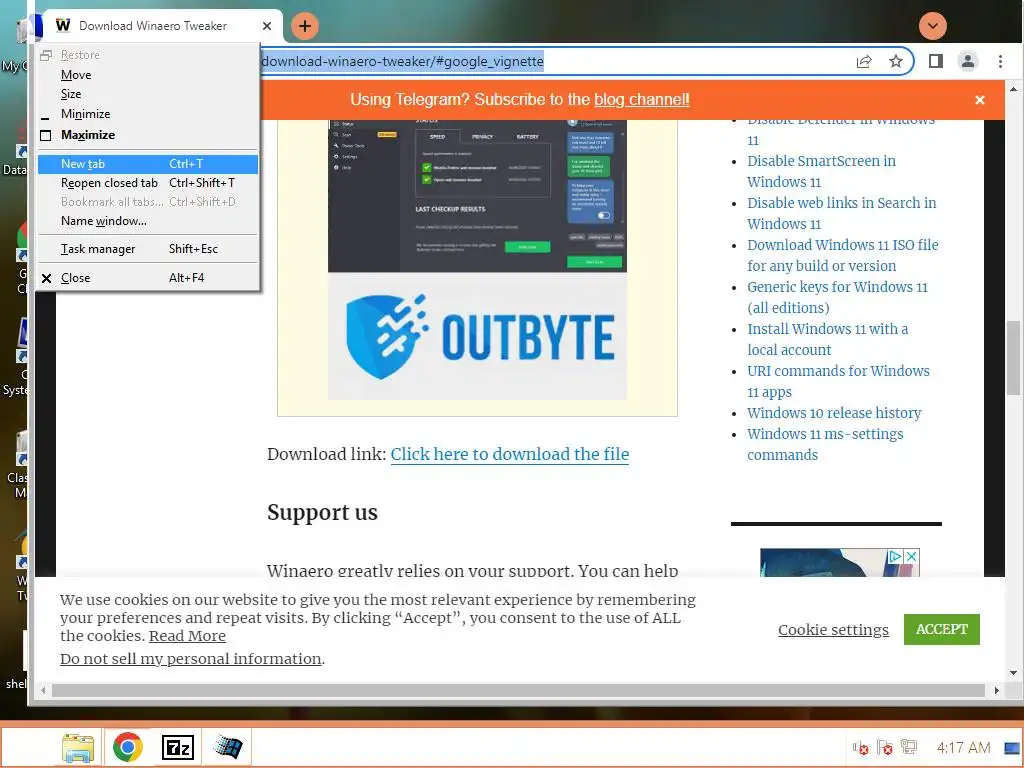Click the network tray icon
This screenshot has height=768, width=1024.
908,747
